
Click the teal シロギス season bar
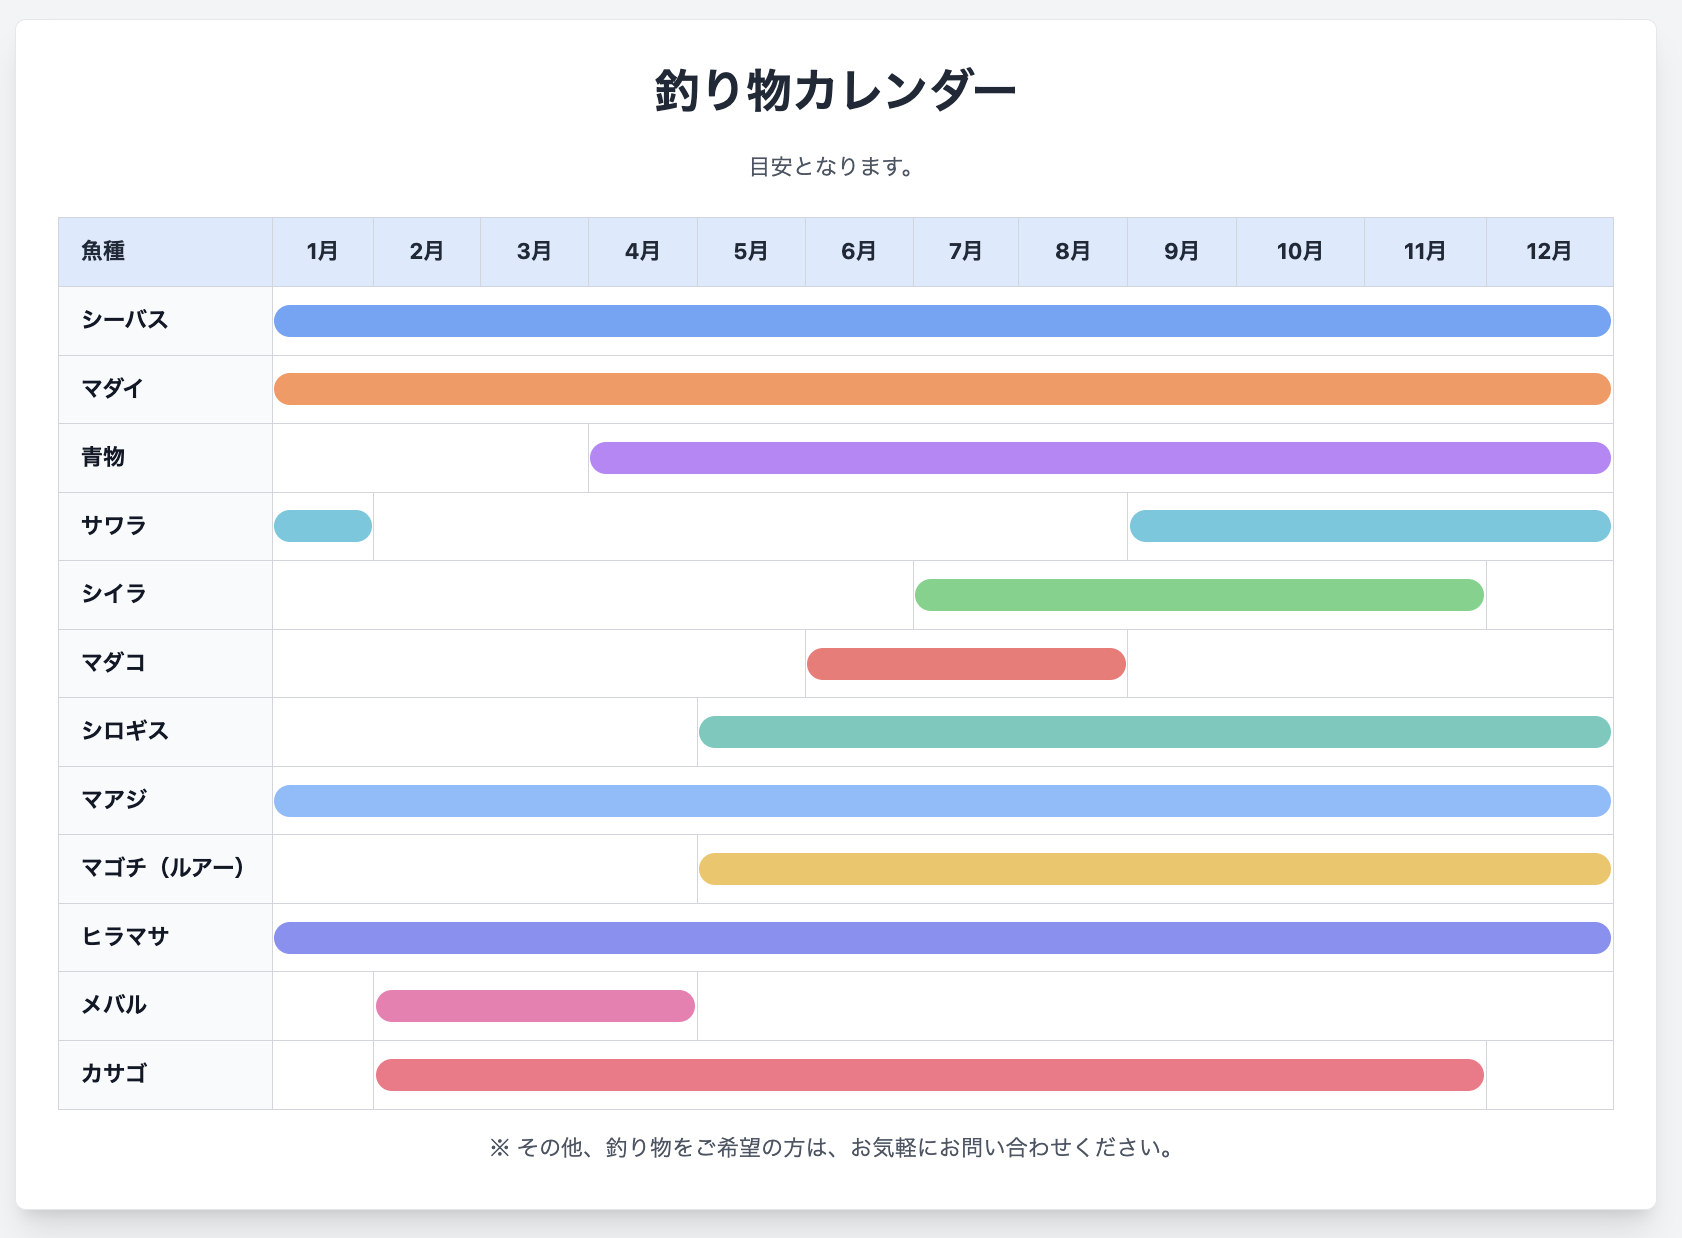coord(1154,732)
